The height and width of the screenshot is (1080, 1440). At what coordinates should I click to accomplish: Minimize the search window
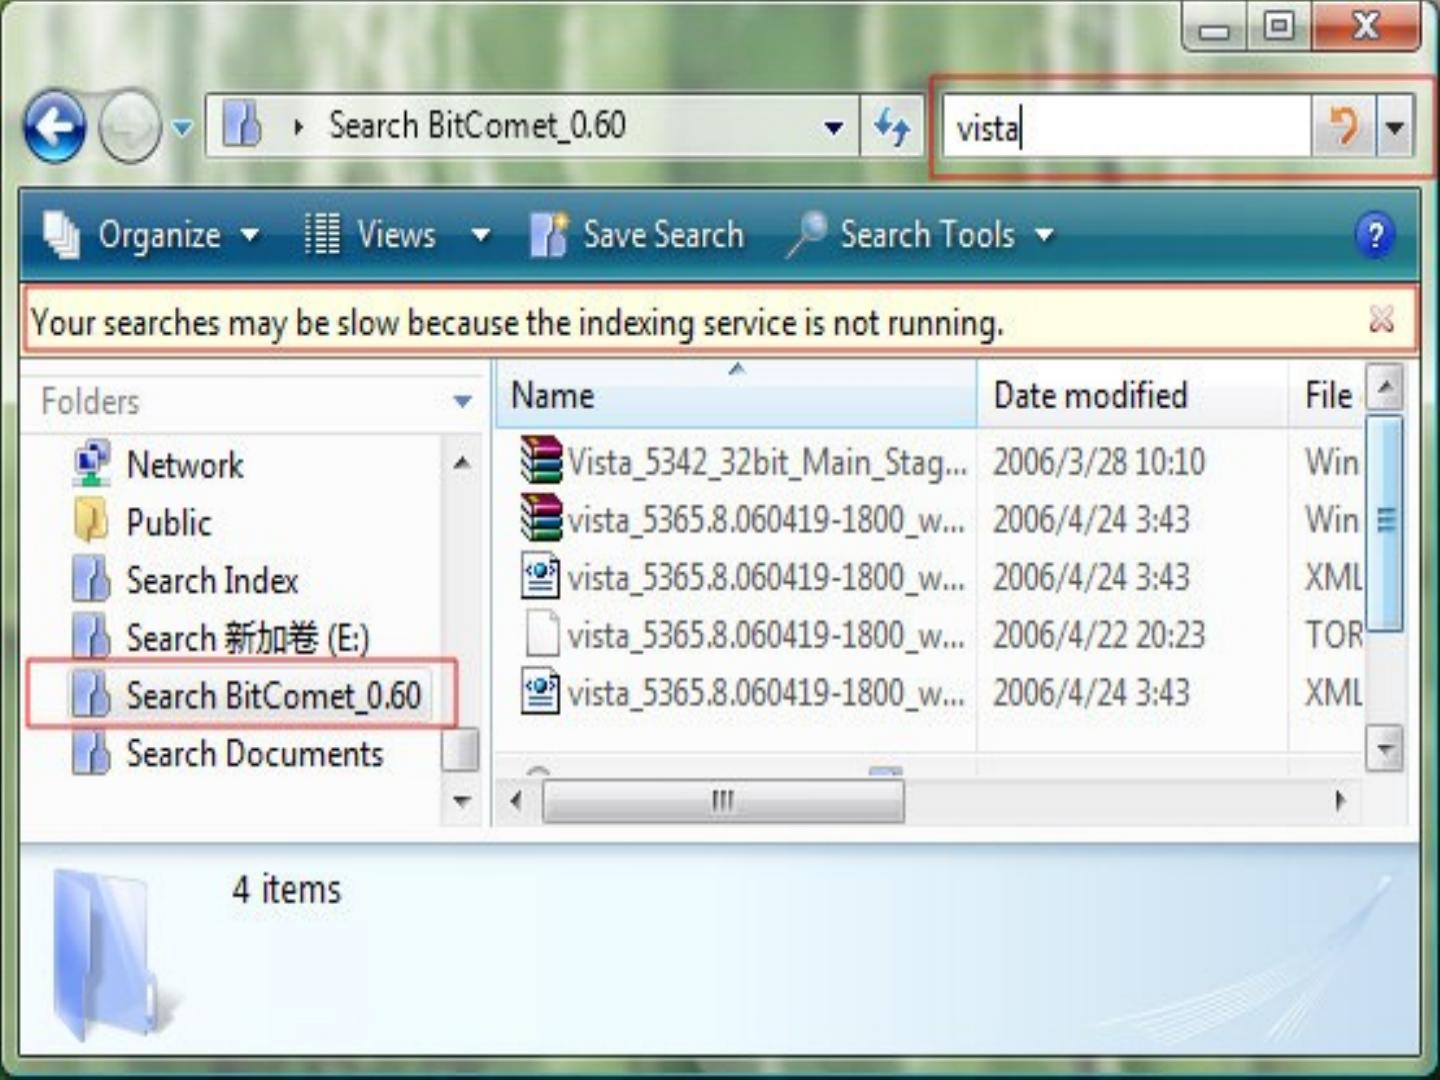point(1215,28)
